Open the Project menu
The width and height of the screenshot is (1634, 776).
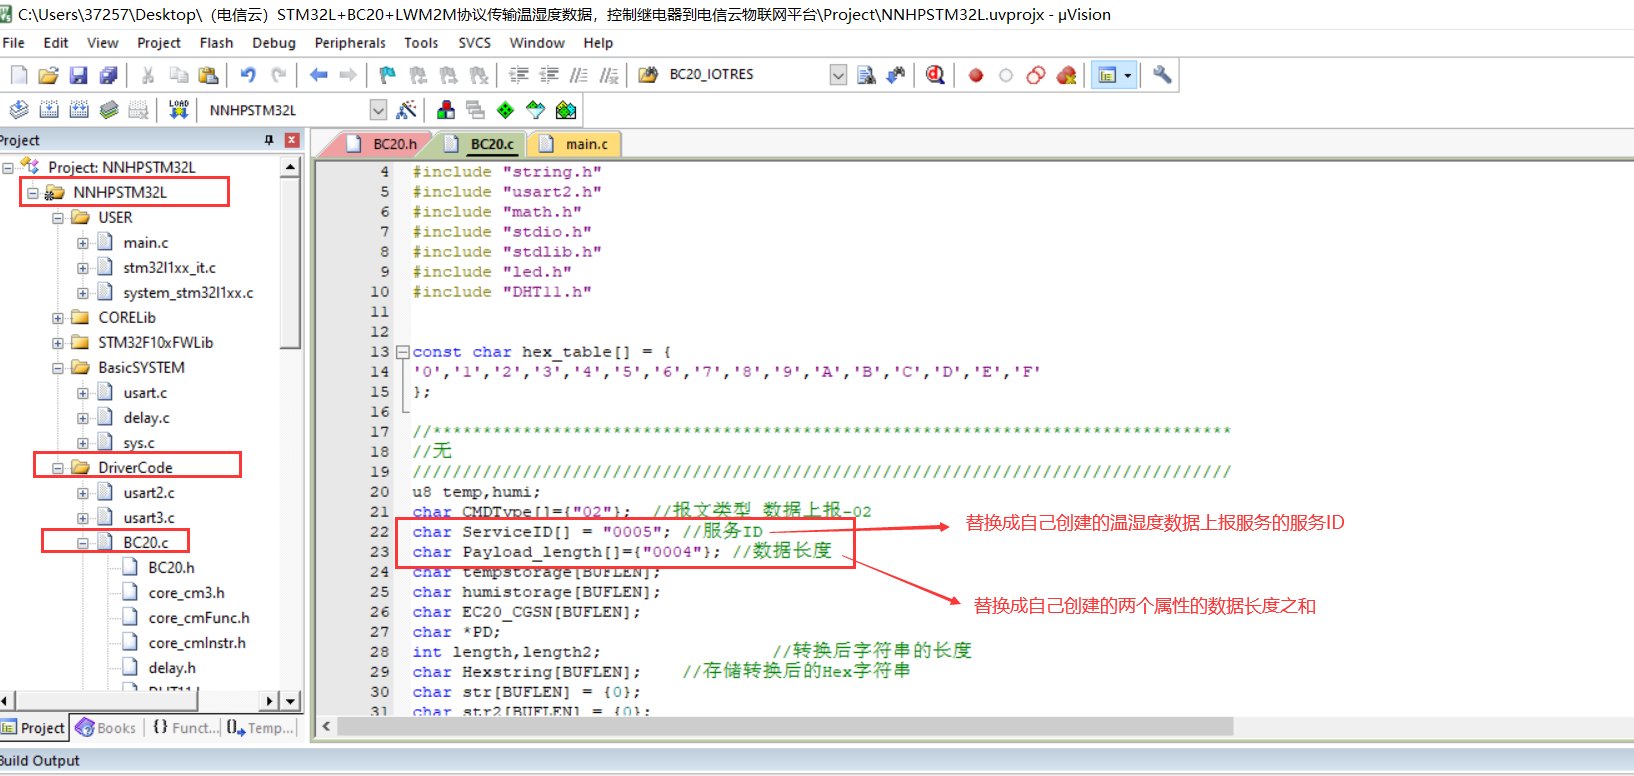pos(159,43)
